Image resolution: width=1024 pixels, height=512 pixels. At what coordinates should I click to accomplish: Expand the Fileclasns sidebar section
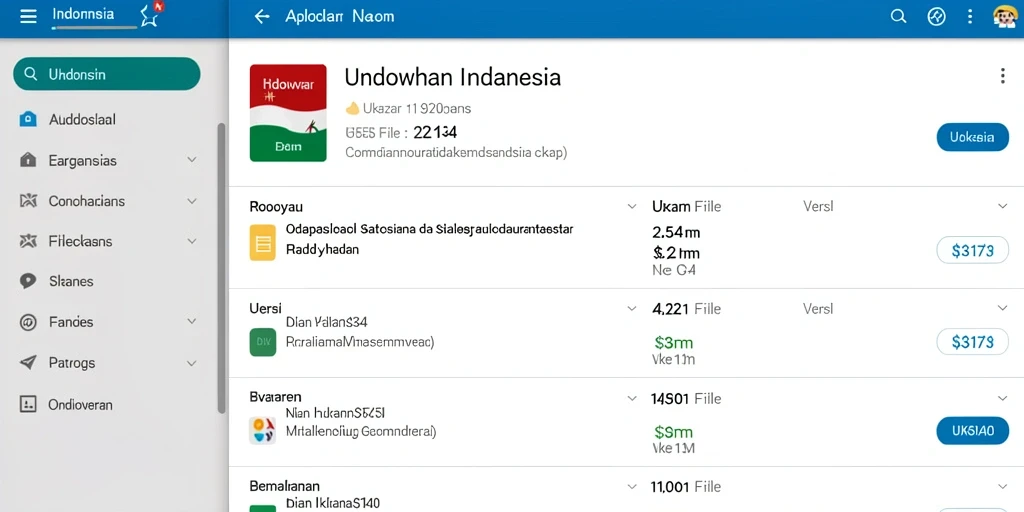click(x=191, y=242)
